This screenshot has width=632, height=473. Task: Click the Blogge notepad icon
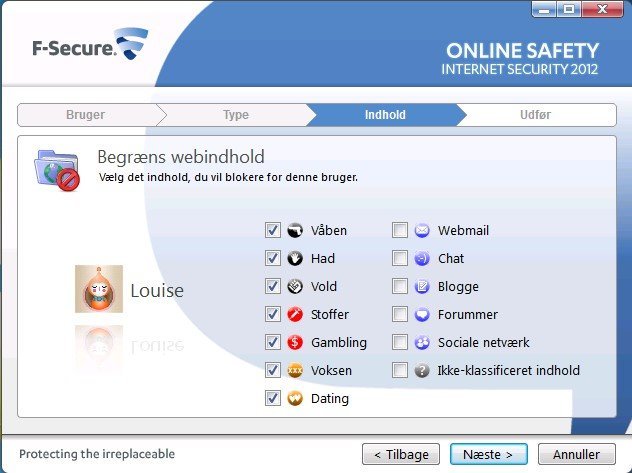coord(422,286)
